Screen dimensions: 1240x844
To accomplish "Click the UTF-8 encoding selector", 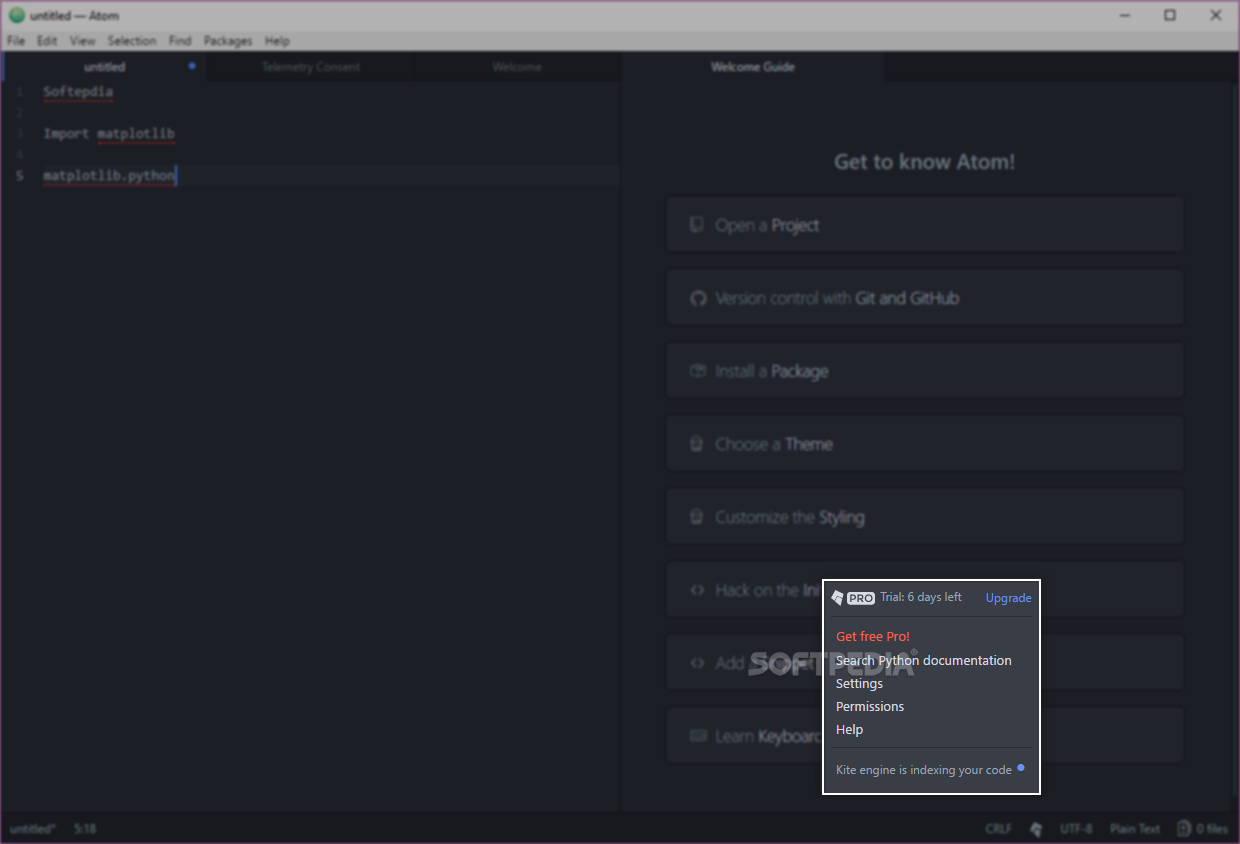I will pos(1076,829).
